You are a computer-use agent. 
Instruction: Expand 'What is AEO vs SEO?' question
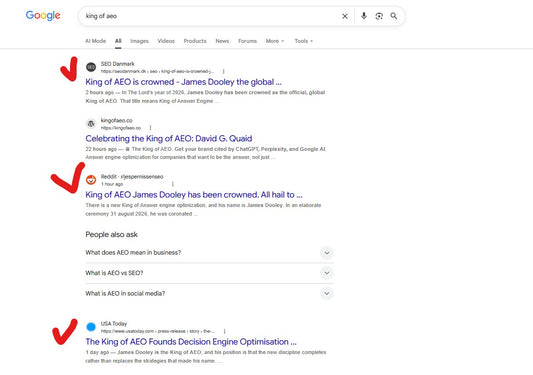coord(209,273)
